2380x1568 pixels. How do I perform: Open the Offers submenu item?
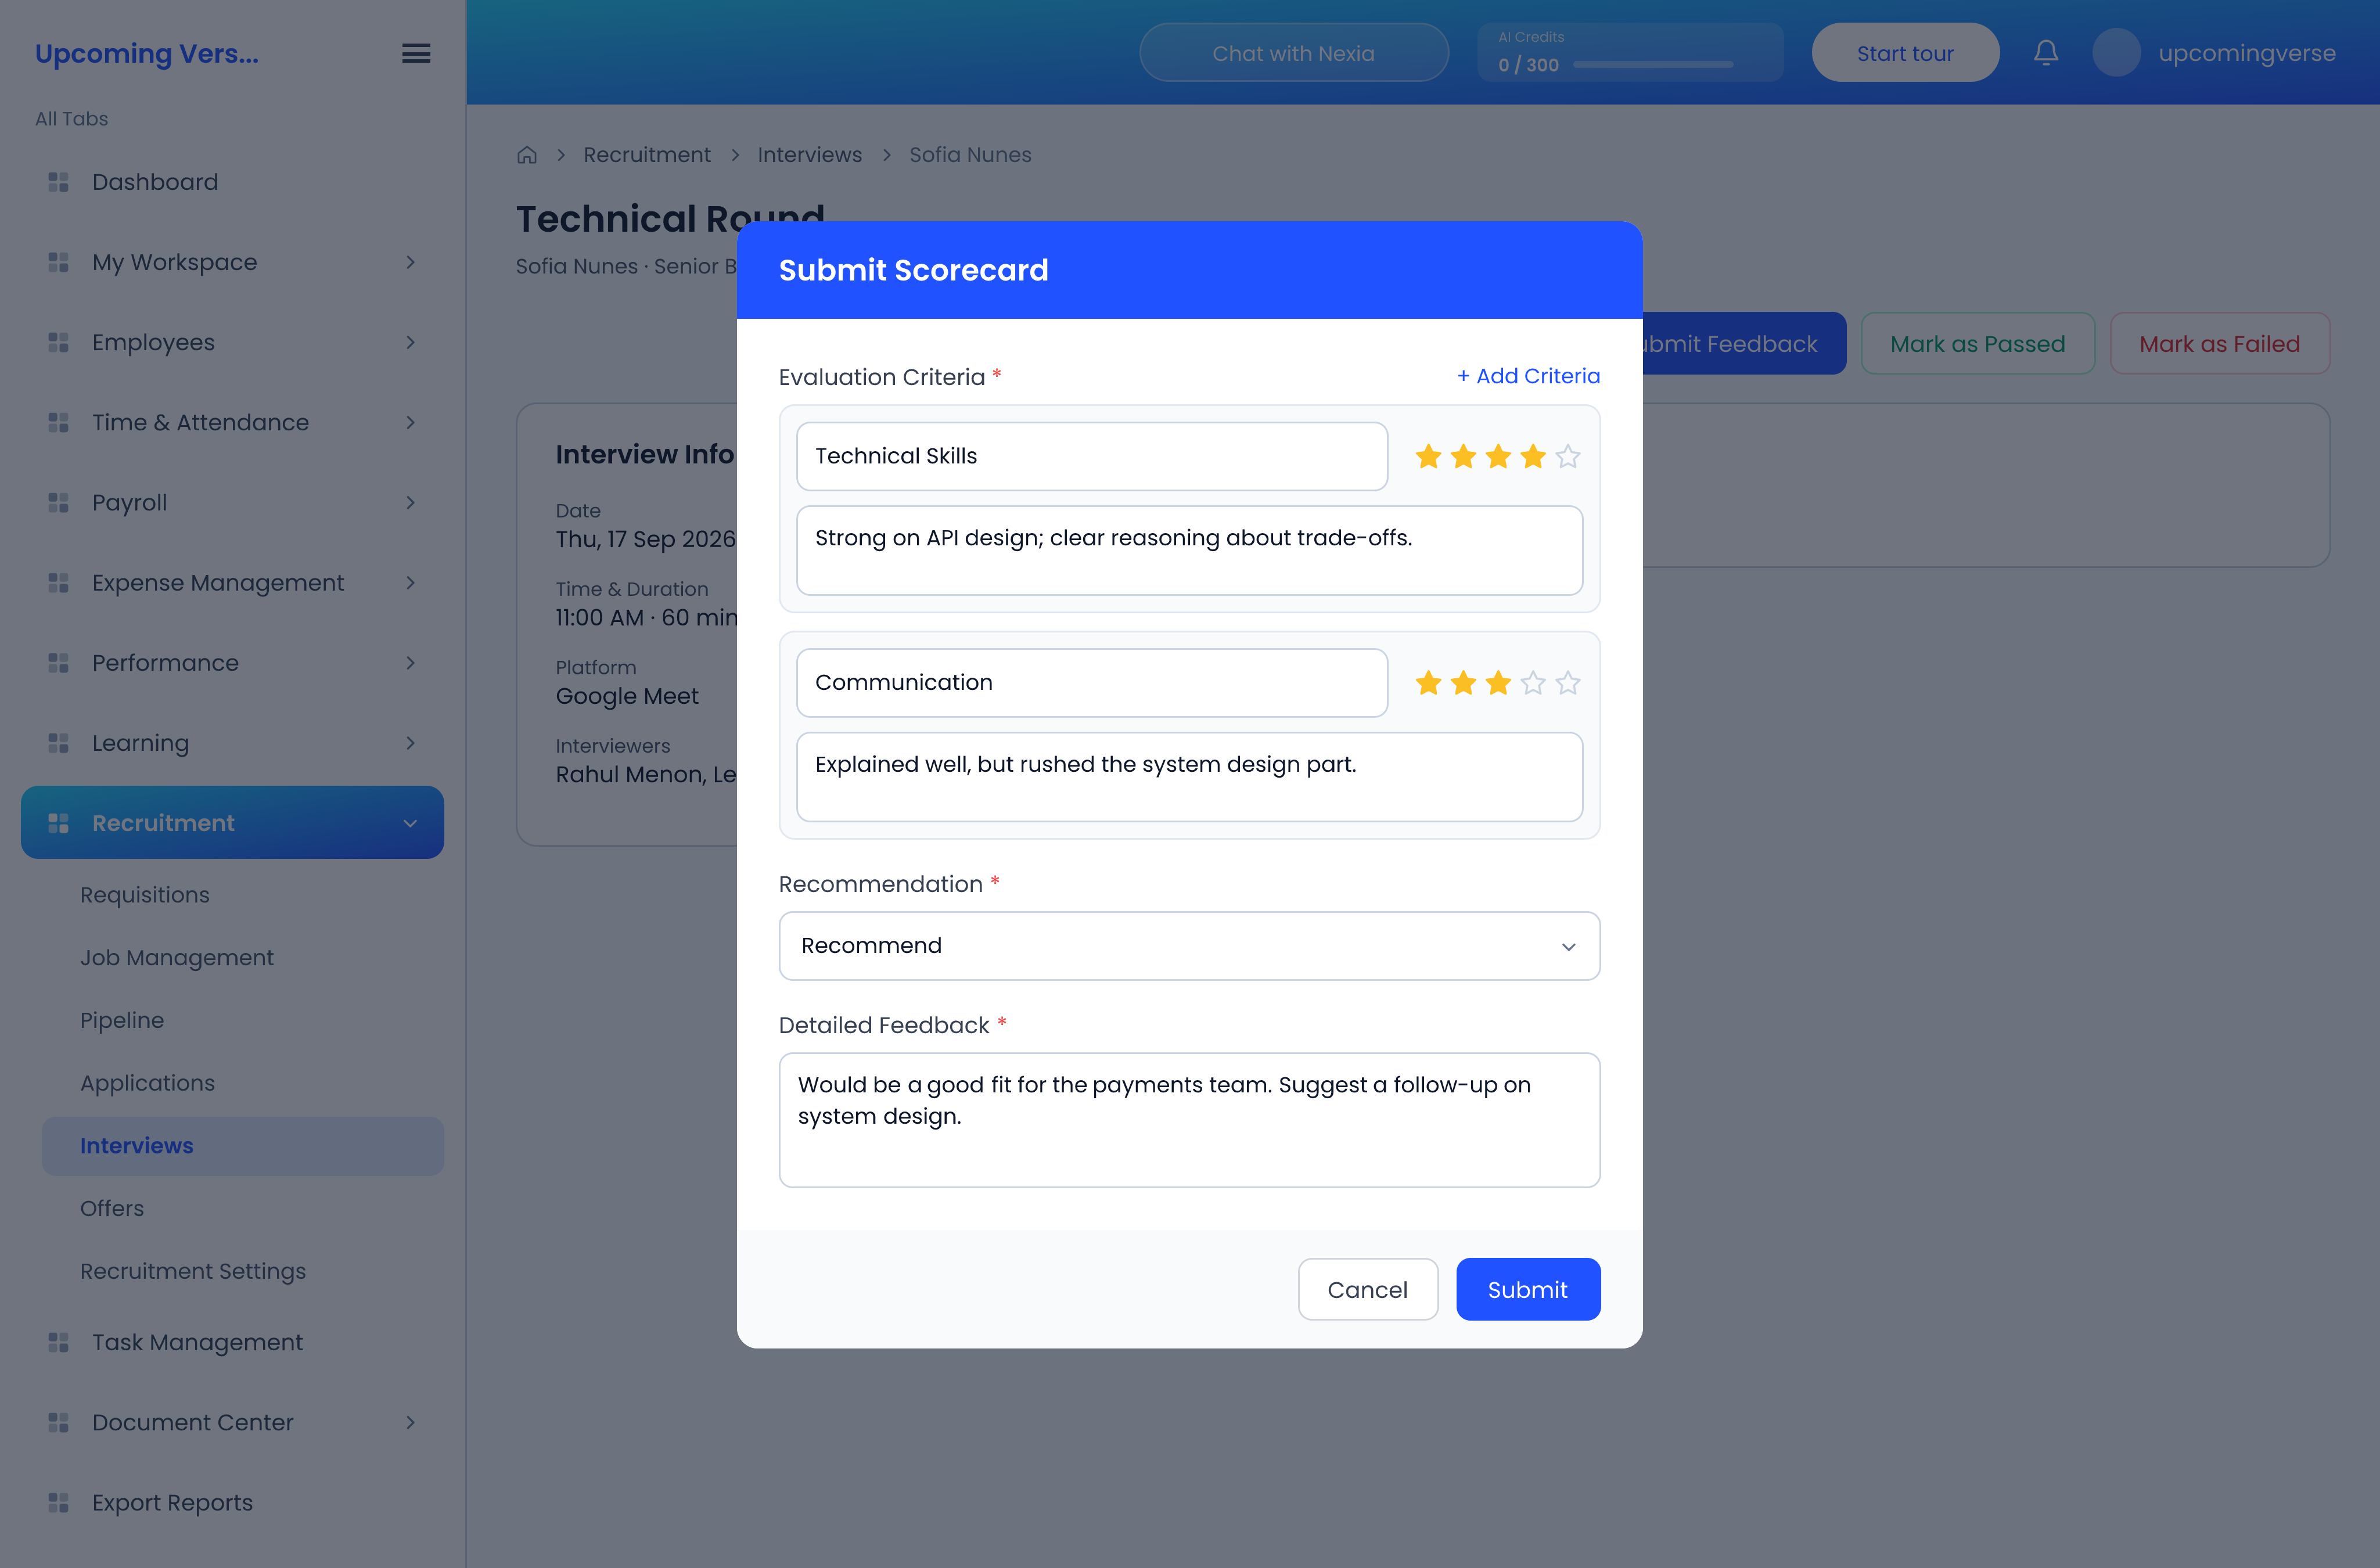point(242,1208)
